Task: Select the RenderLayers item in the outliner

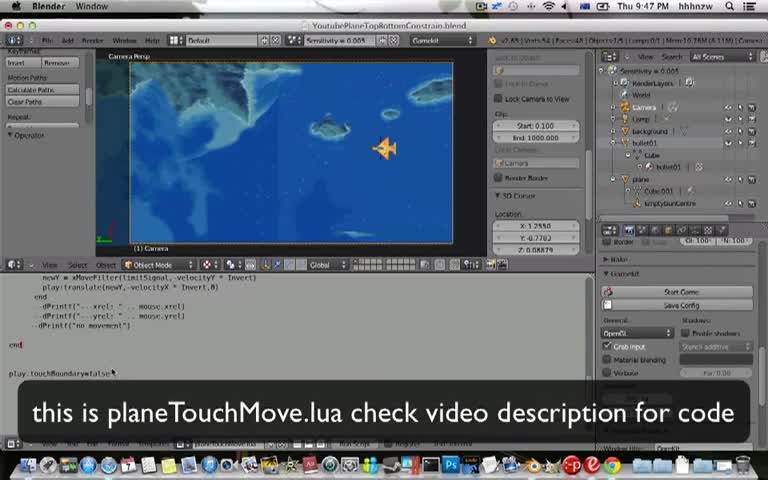Action: tap(652, 83)
